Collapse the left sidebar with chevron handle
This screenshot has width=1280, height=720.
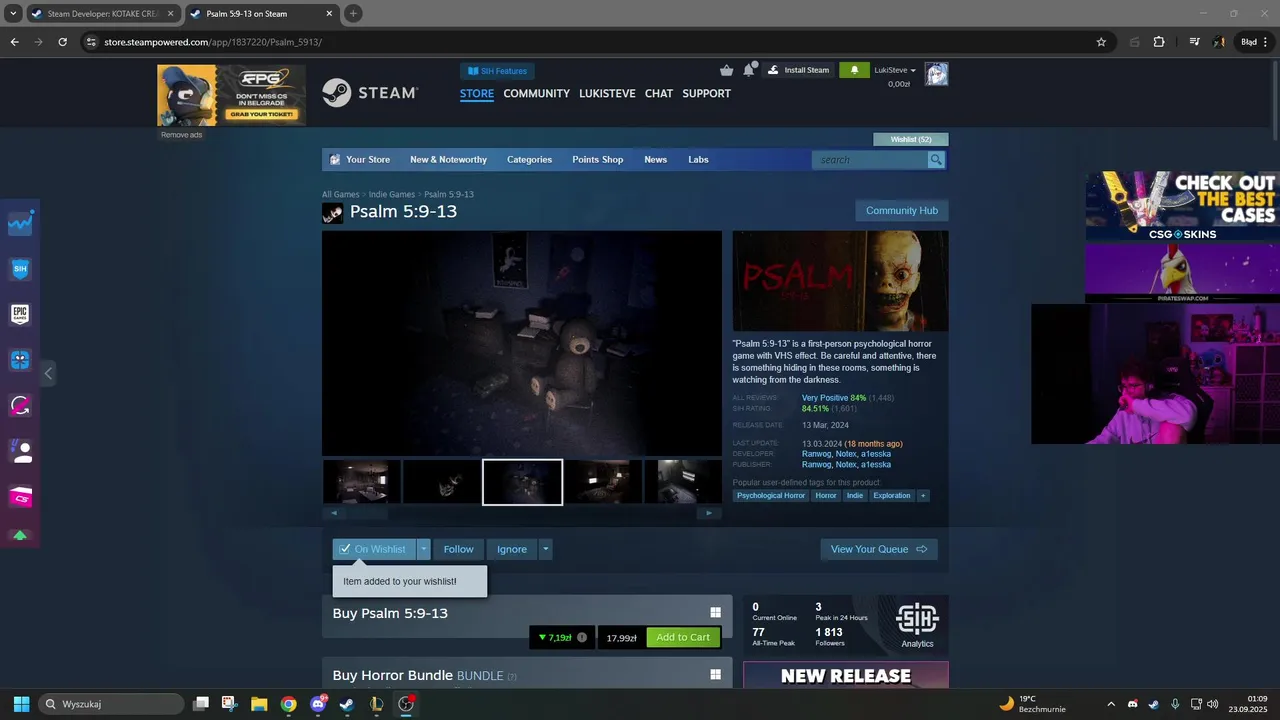pos(48,373)
